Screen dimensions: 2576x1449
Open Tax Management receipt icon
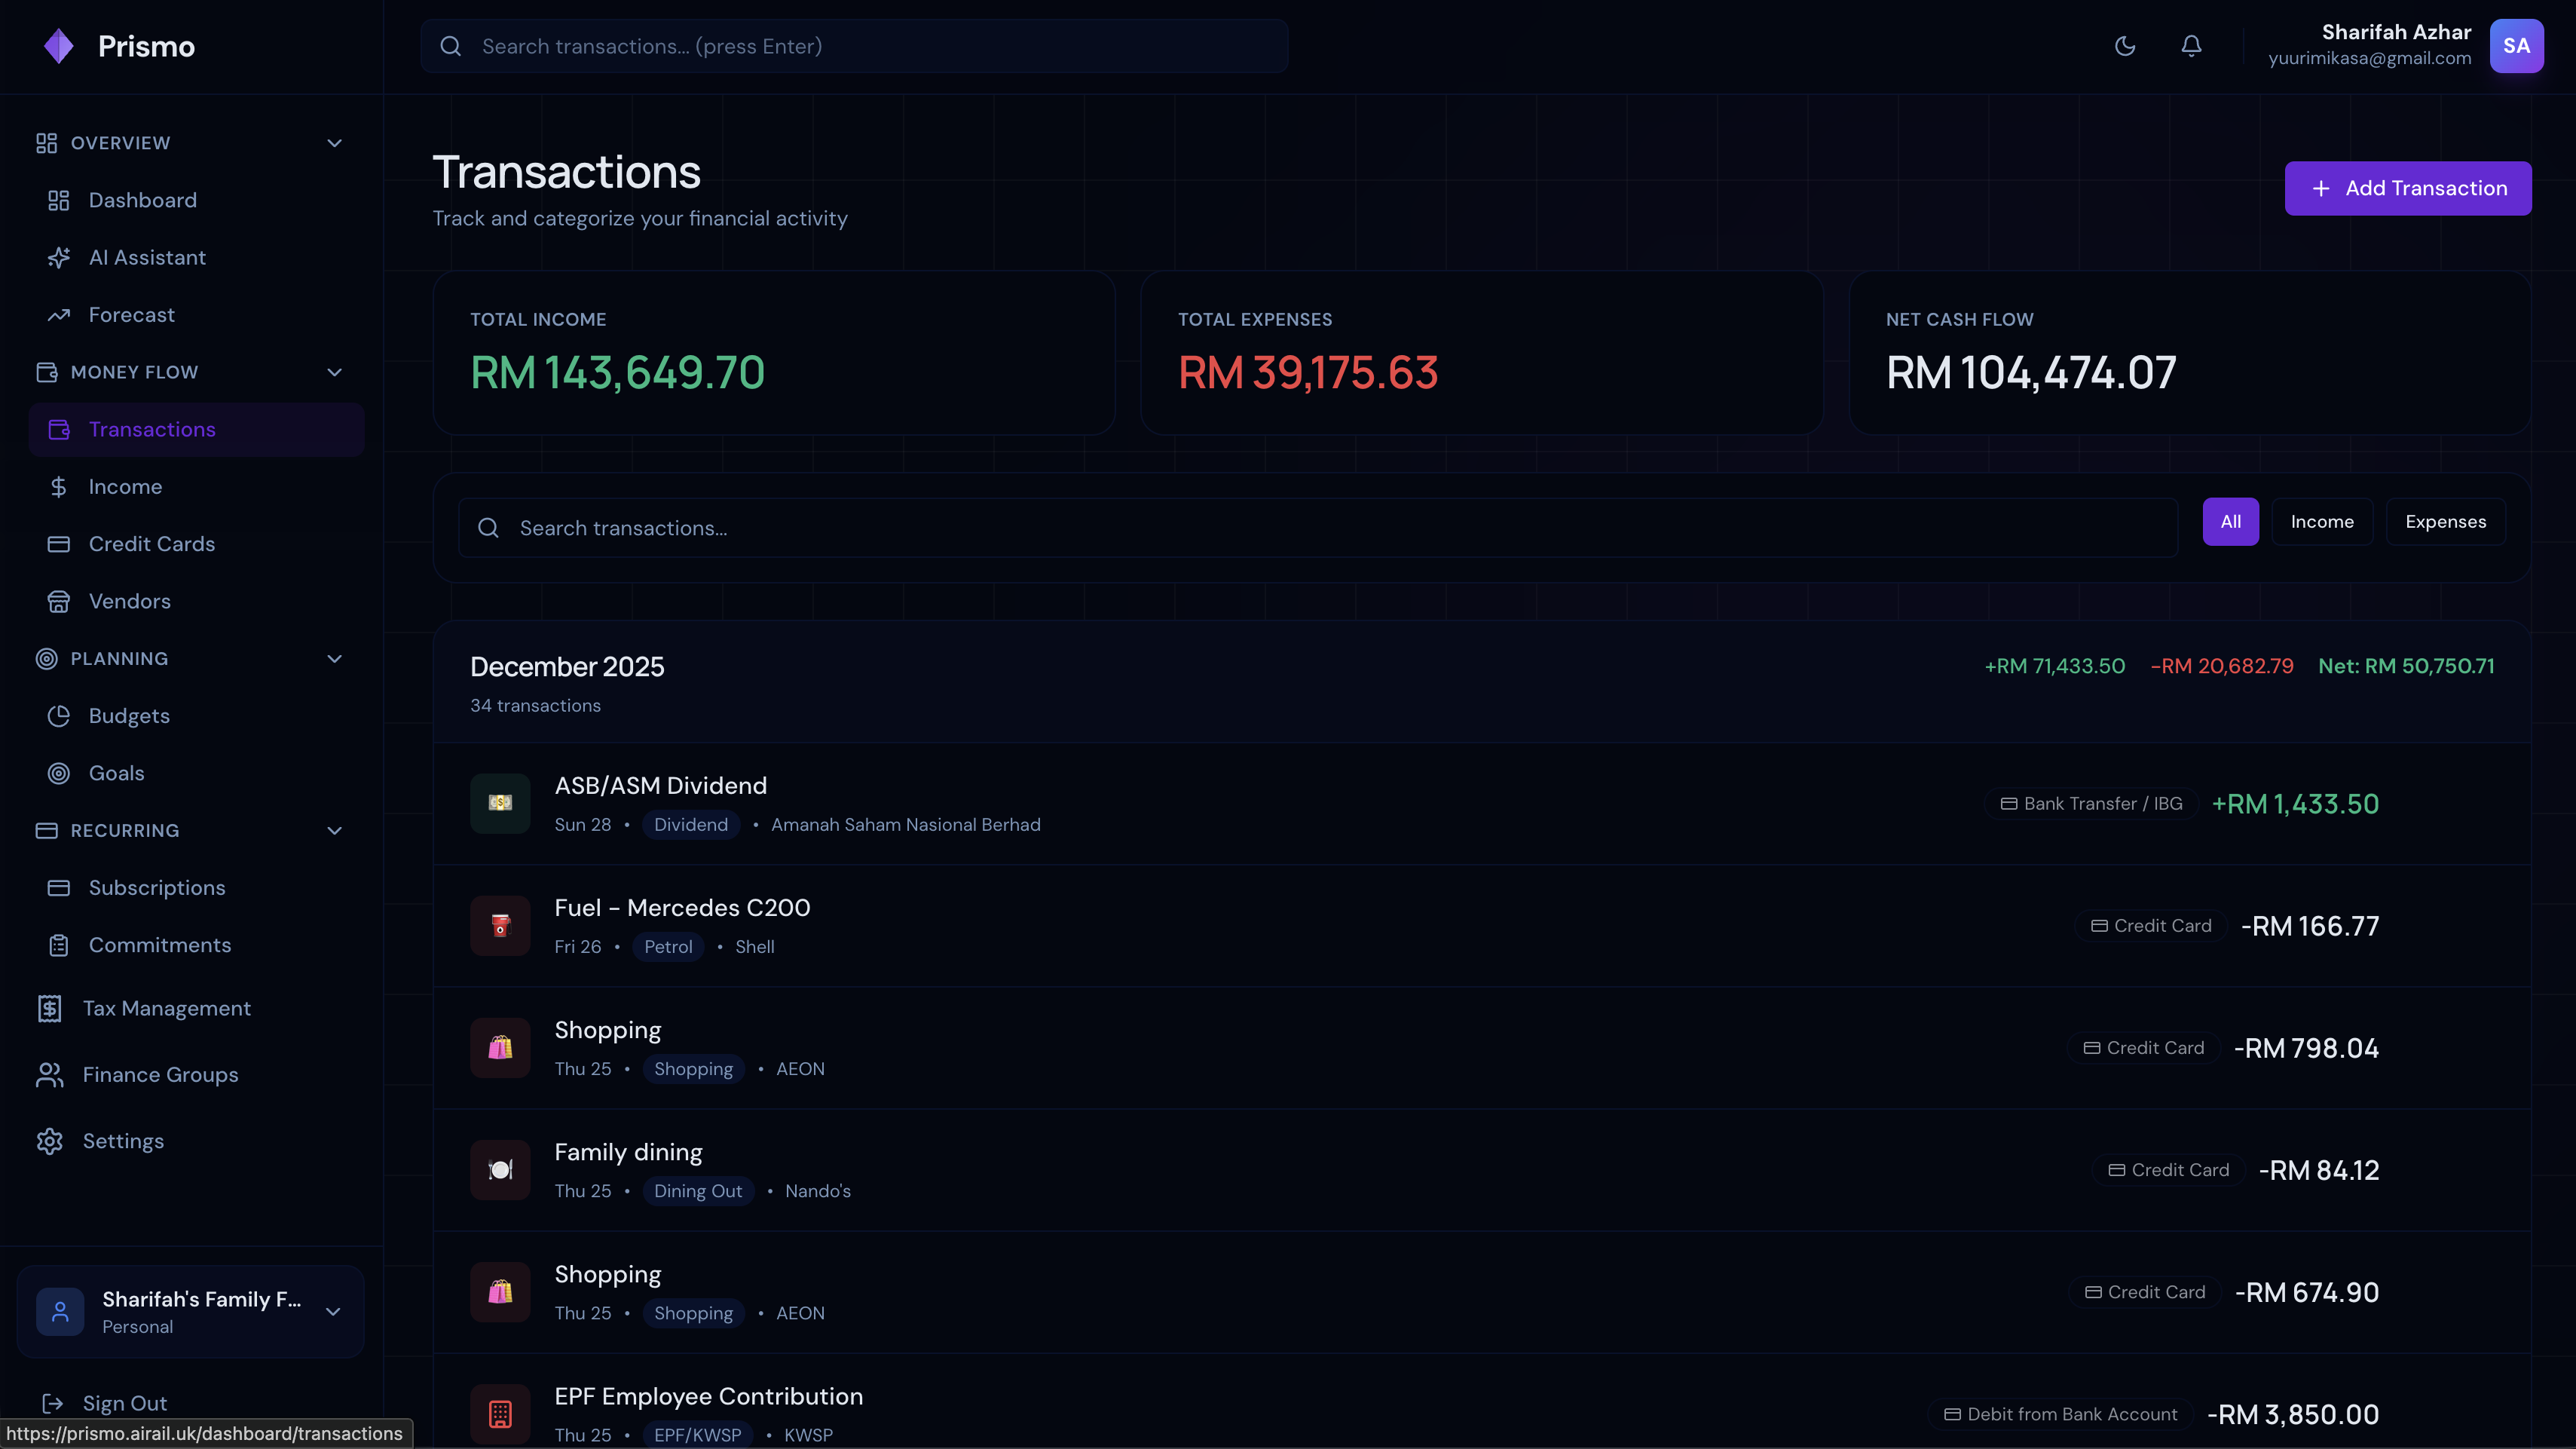(x=49, y=1009)
